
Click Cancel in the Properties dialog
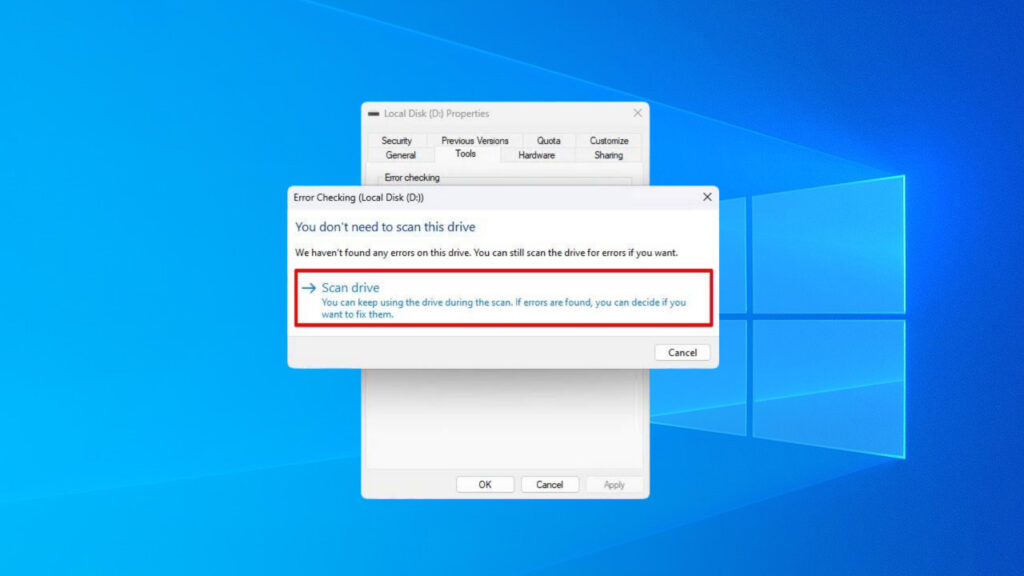coord(549,484)
